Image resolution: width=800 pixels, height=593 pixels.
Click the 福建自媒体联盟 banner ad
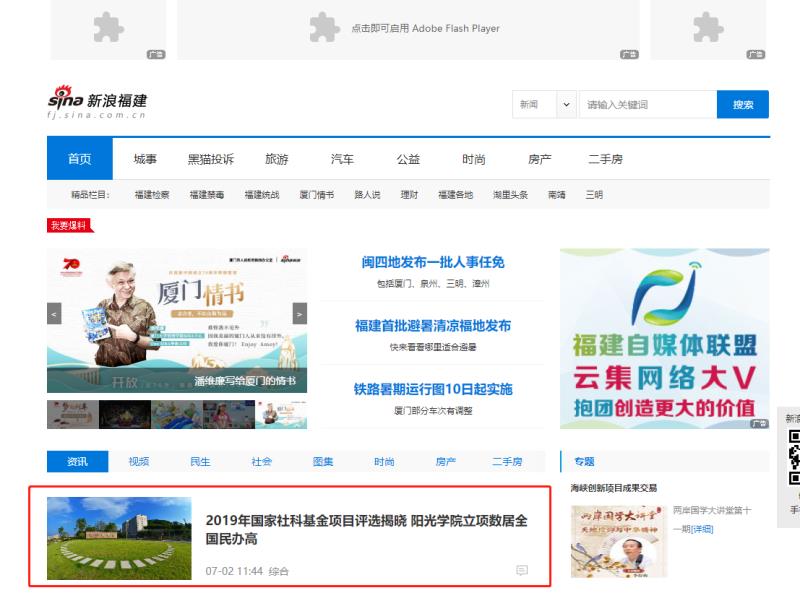click(664, 339)
